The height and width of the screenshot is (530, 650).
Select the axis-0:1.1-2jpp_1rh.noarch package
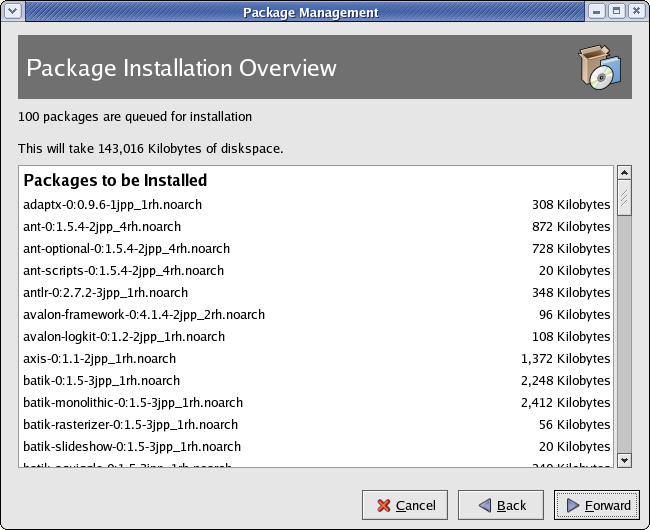[99, 359]
